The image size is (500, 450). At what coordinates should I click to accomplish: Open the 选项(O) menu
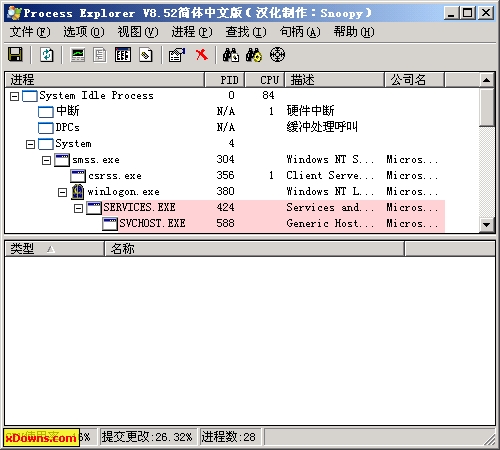pos(84,32)
